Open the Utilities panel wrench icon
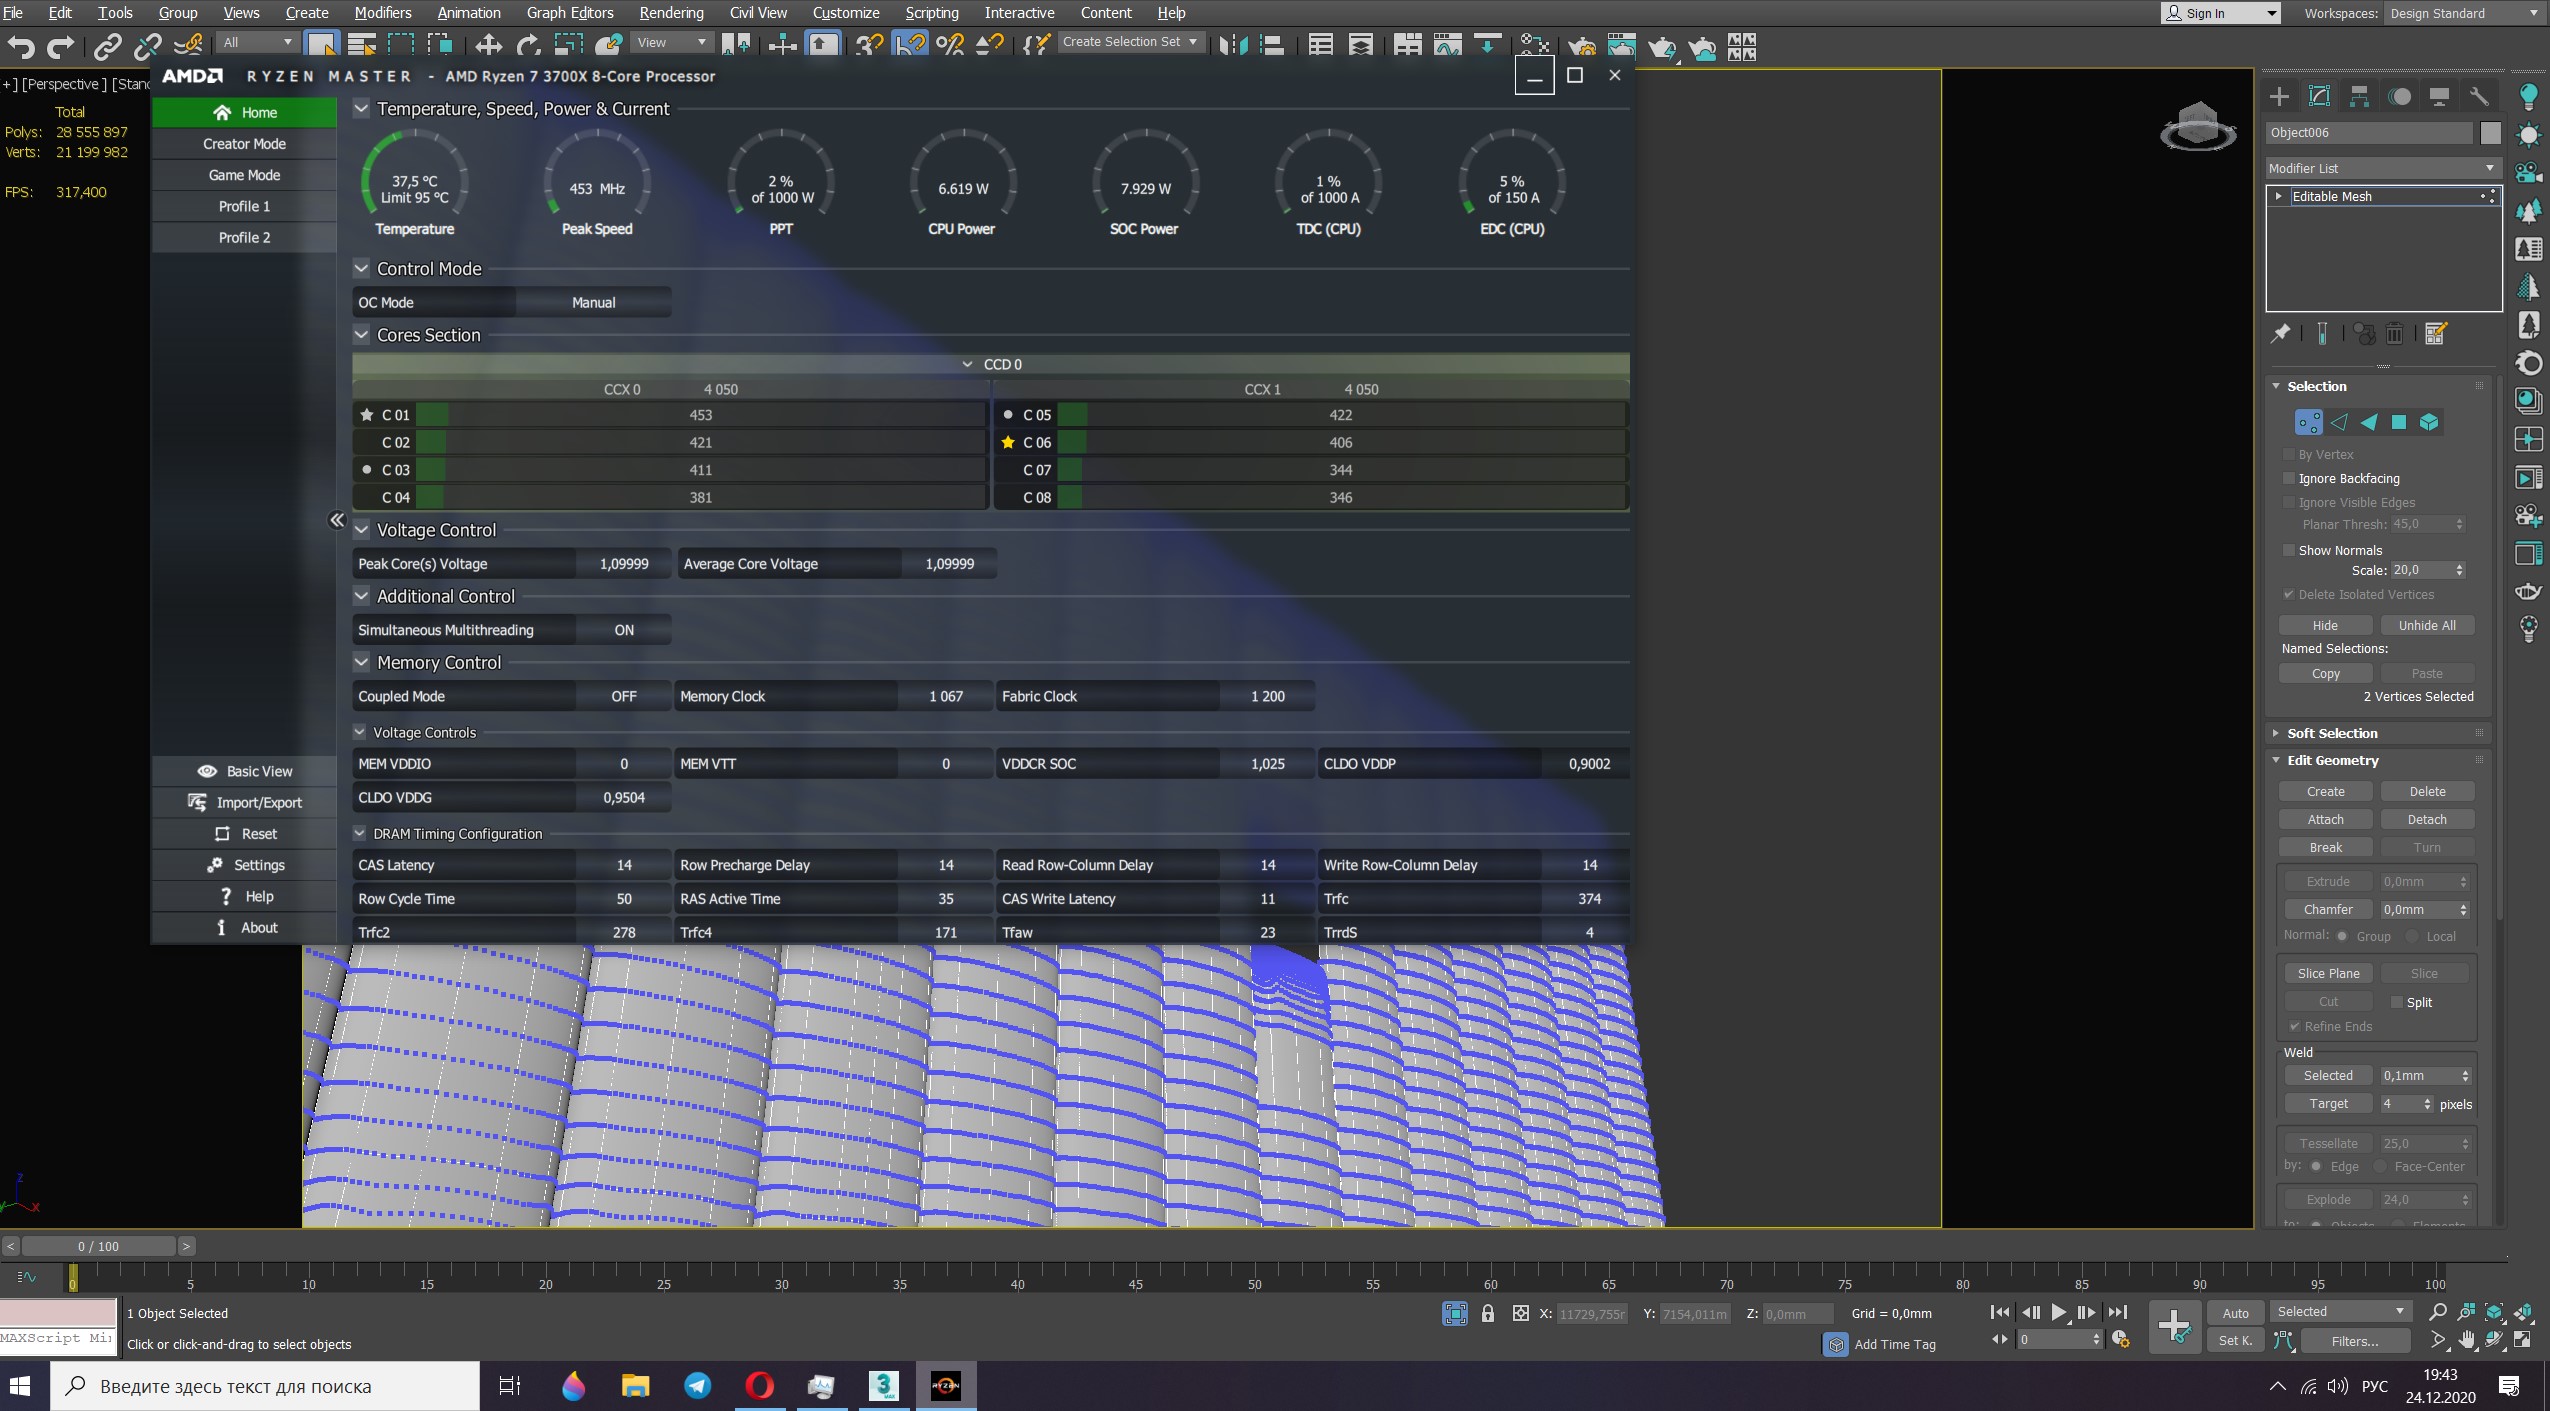The image size is (2550, 1411). [x=2479, y=96]
